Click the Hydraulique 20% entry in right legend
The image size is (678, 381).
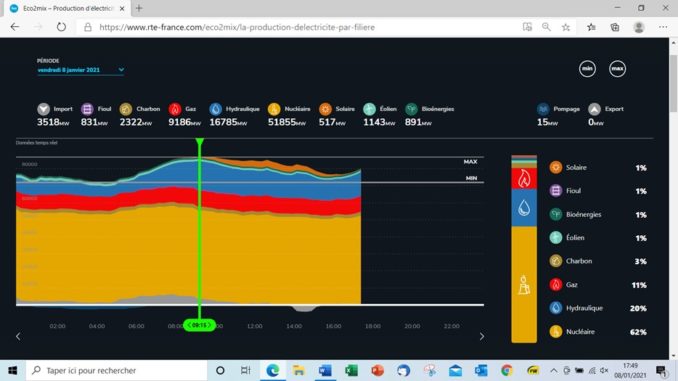click(598, 308)
